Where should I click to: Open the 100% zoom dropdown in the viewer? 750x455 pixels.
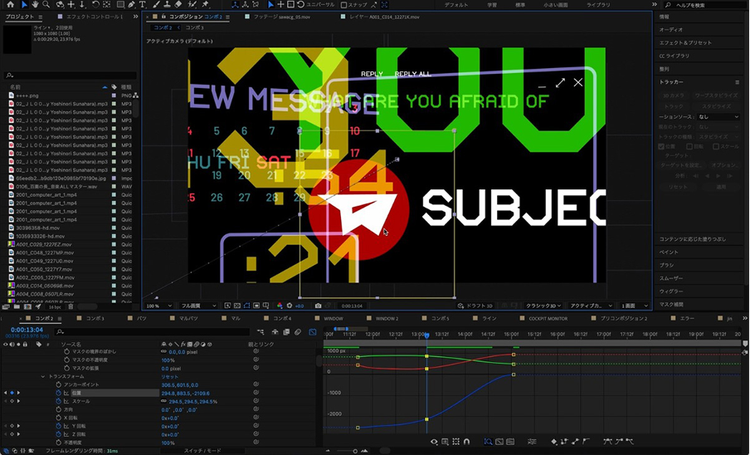pos(159,306)
